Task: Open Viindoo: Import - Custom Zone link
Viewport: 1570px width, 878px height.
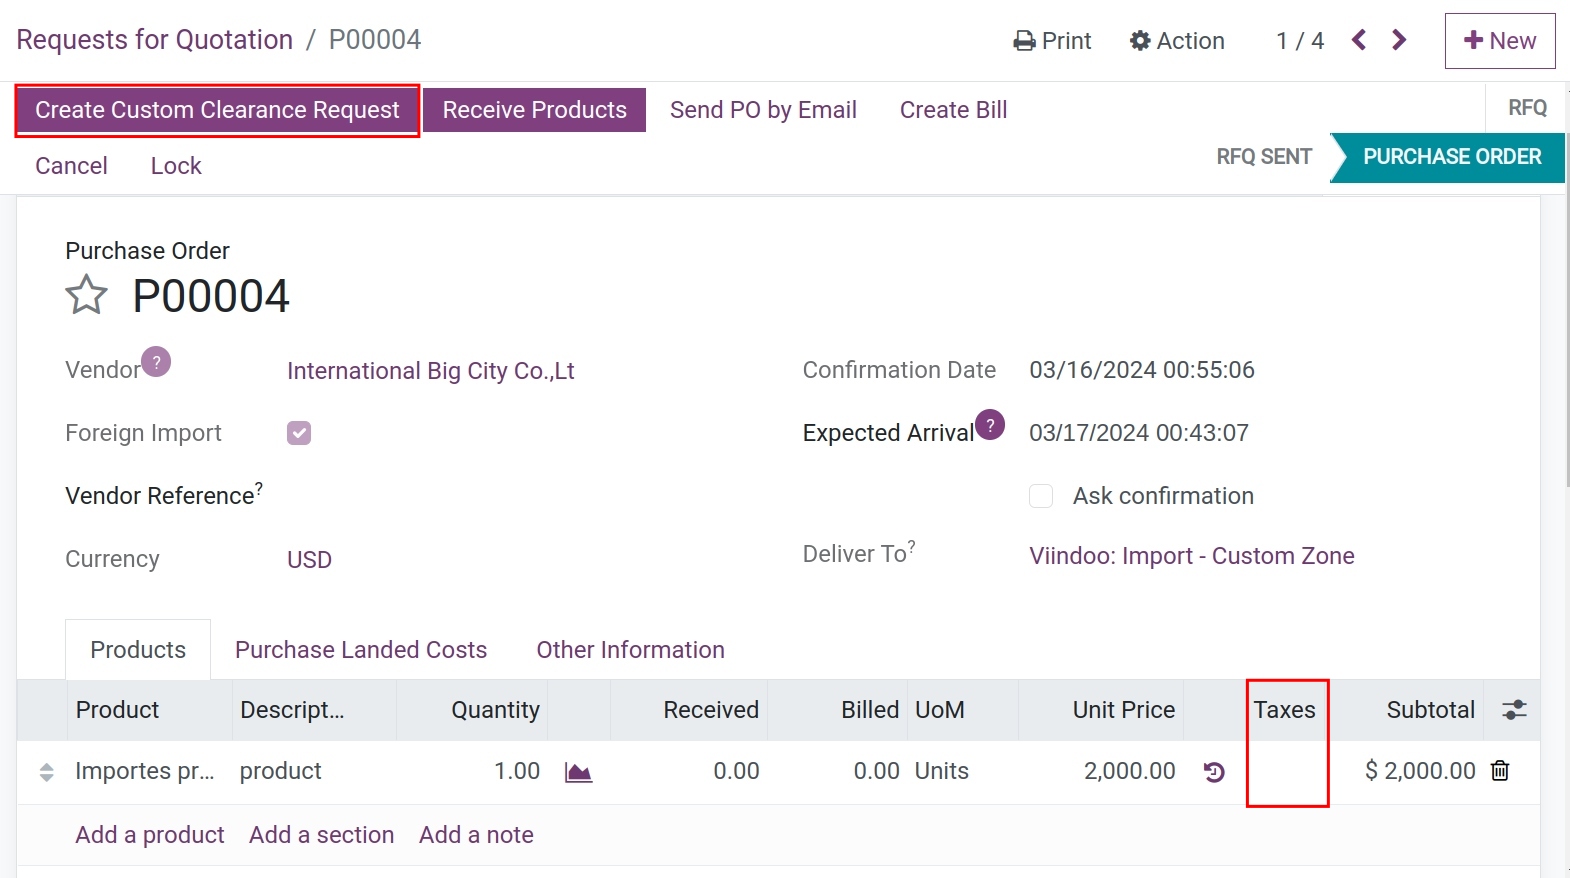Action: coord(1192,556)
